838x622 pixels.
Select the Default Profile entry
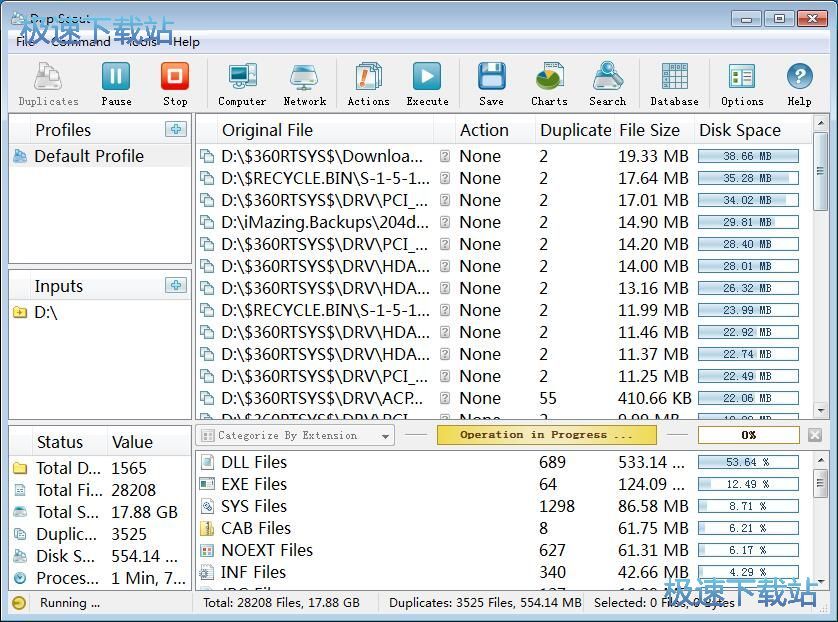tap(88, 156)
